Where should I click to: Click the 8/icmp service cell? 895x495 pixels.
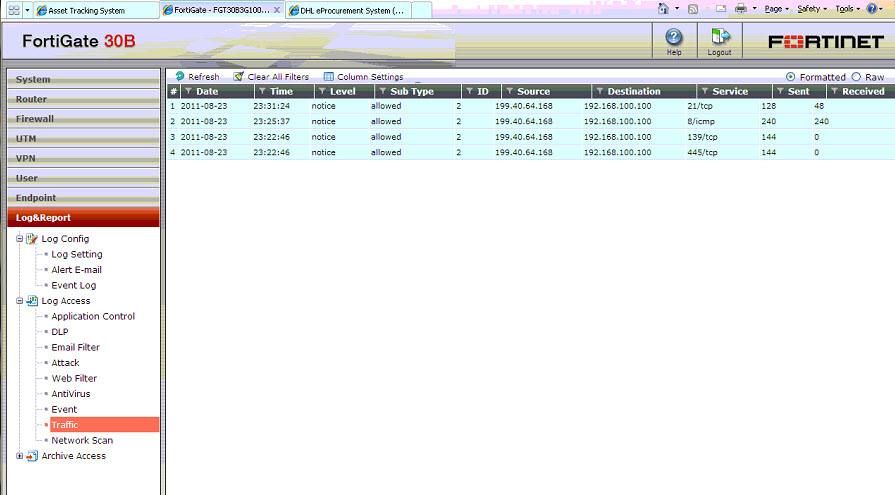(701, 122)
